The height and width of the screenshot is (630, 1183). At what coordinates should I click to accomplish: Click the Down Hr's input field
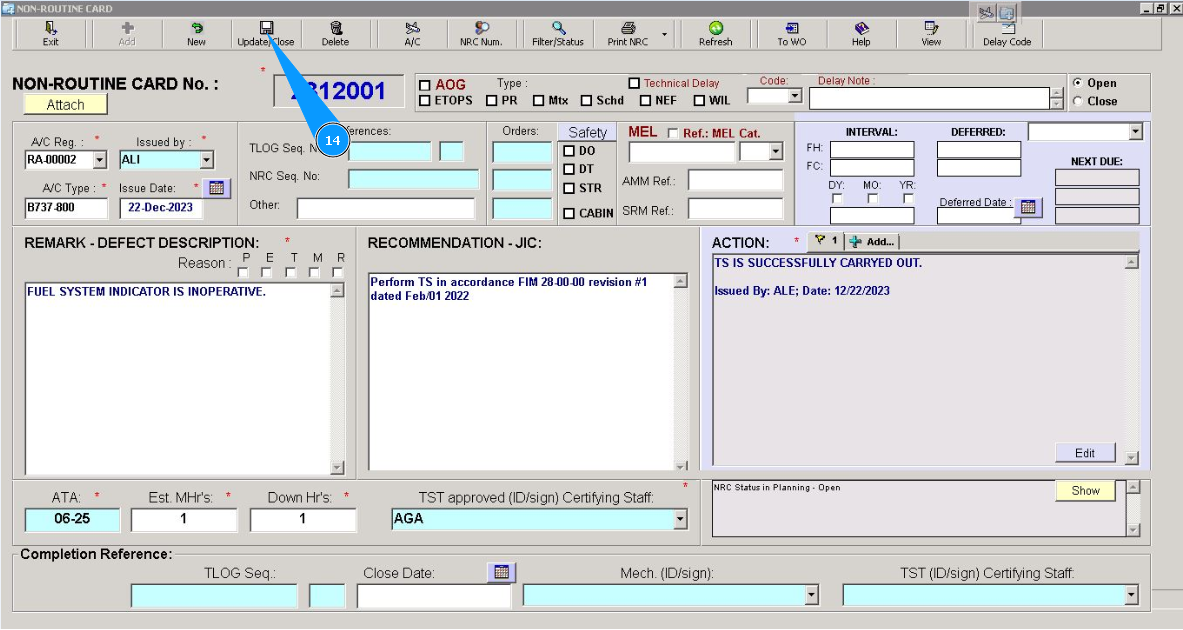[x=303, y=519]
